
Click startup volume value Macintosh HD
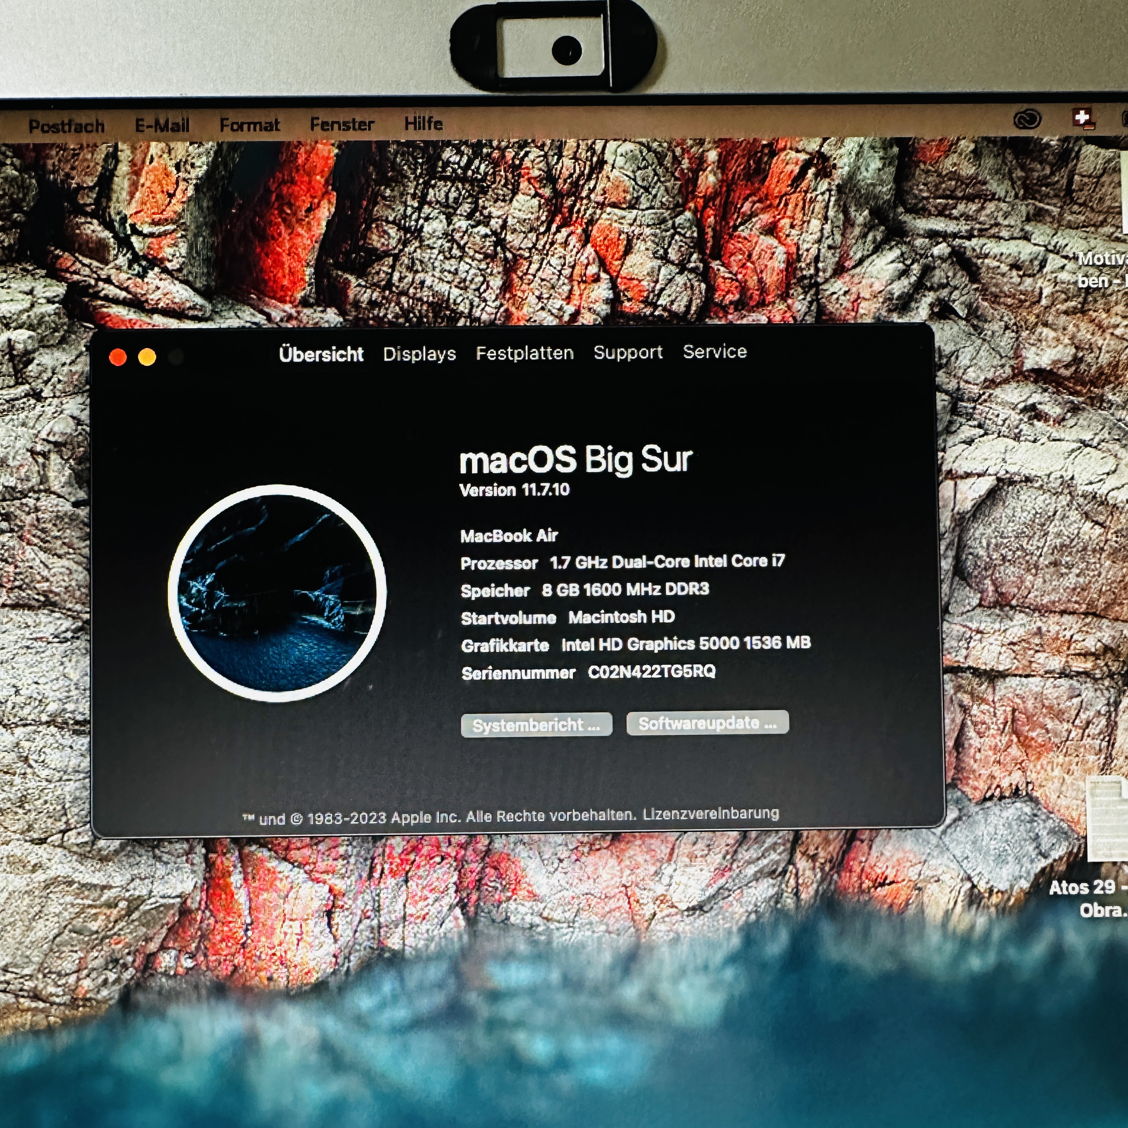pos(622,617)
